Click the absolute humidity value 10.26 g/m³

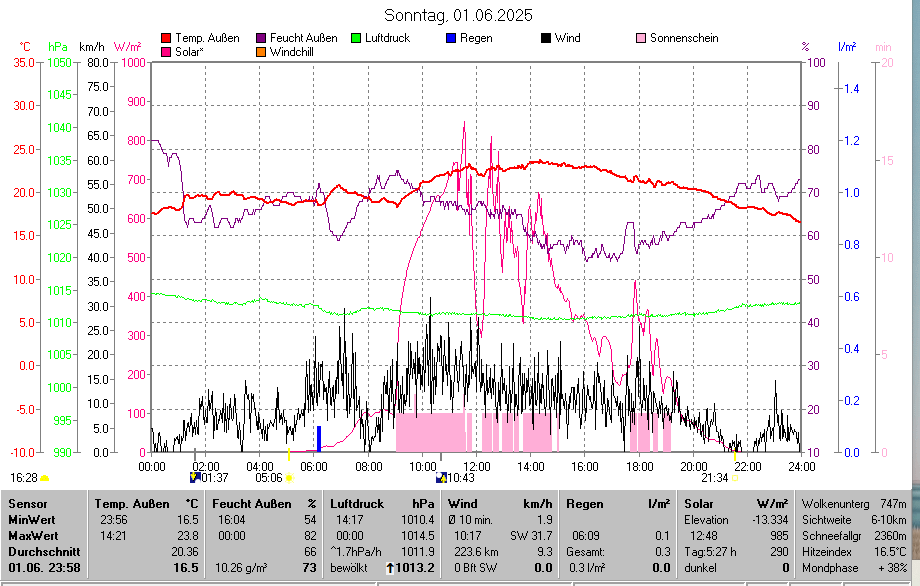coord(241,568)
